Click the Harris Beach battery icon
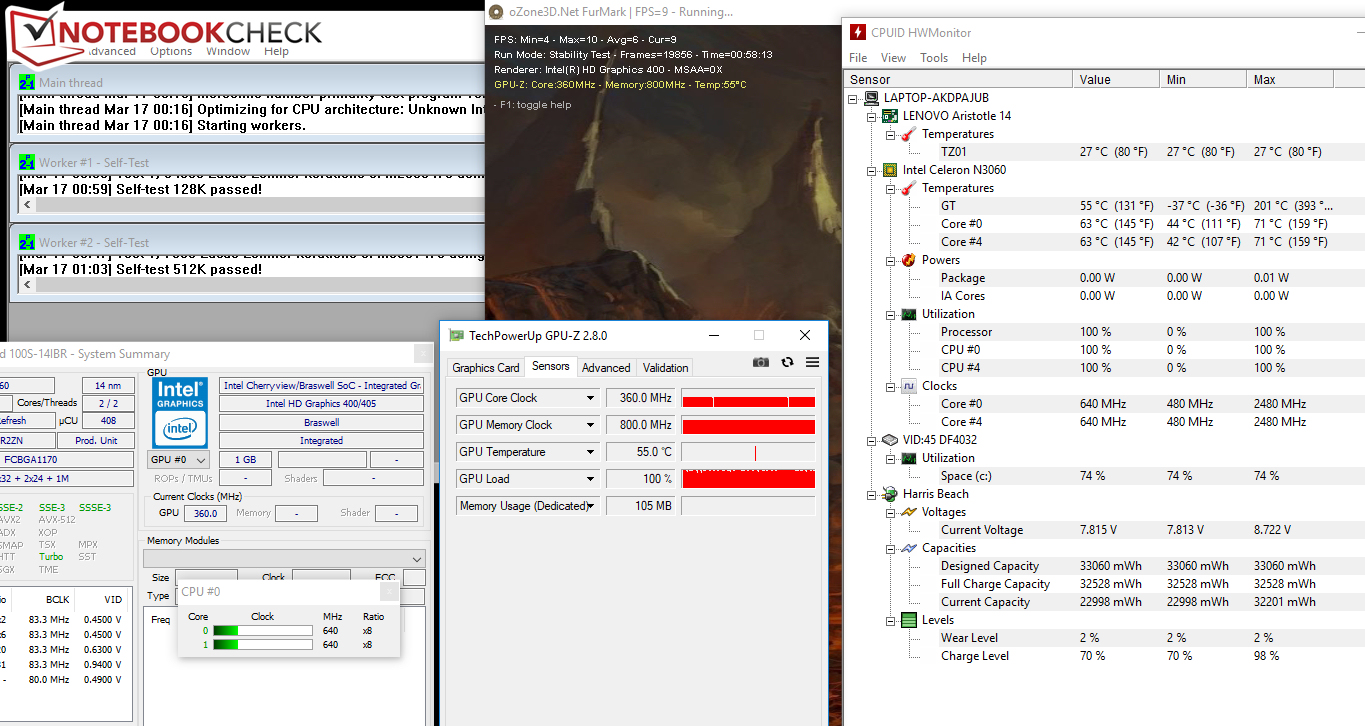This screenshot has width=1365, height=726. [890, 494]
